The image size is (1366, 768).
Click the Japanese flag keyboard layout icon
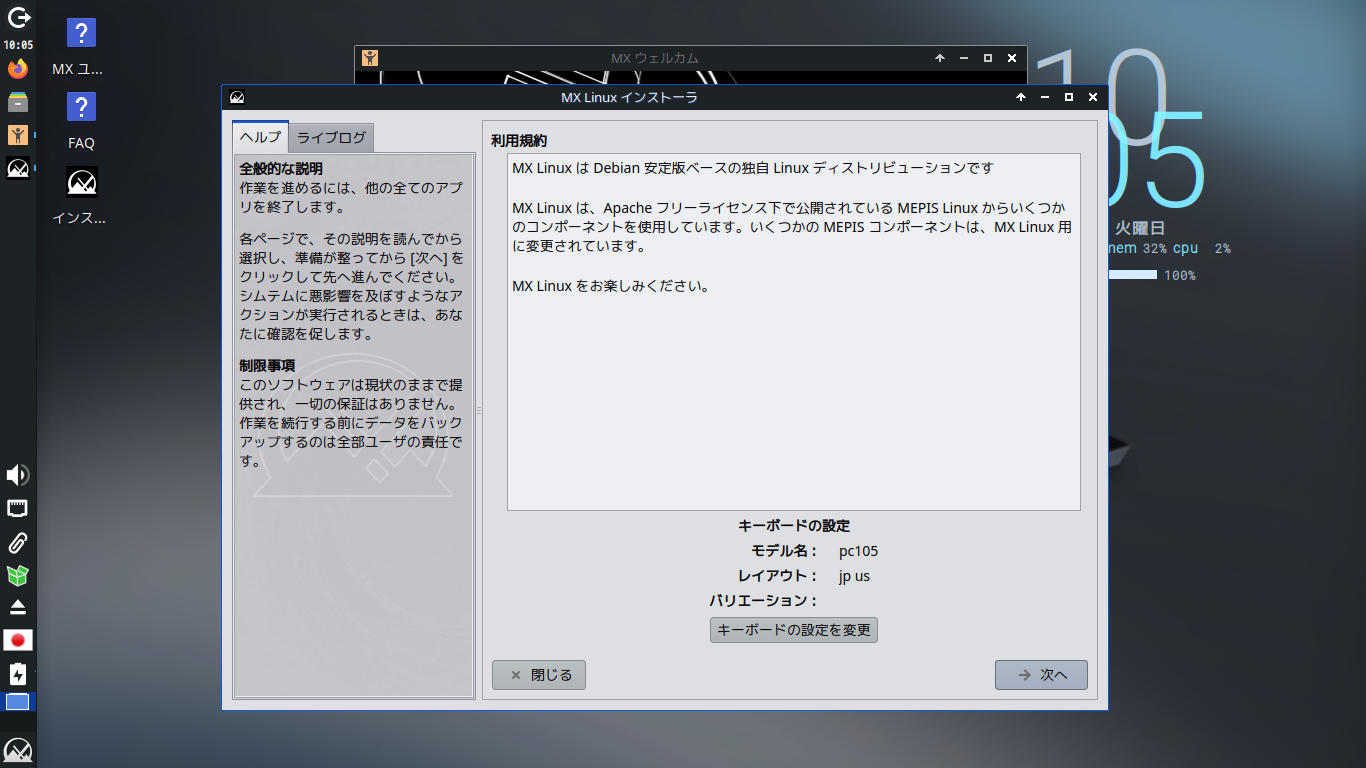(18, 640)
